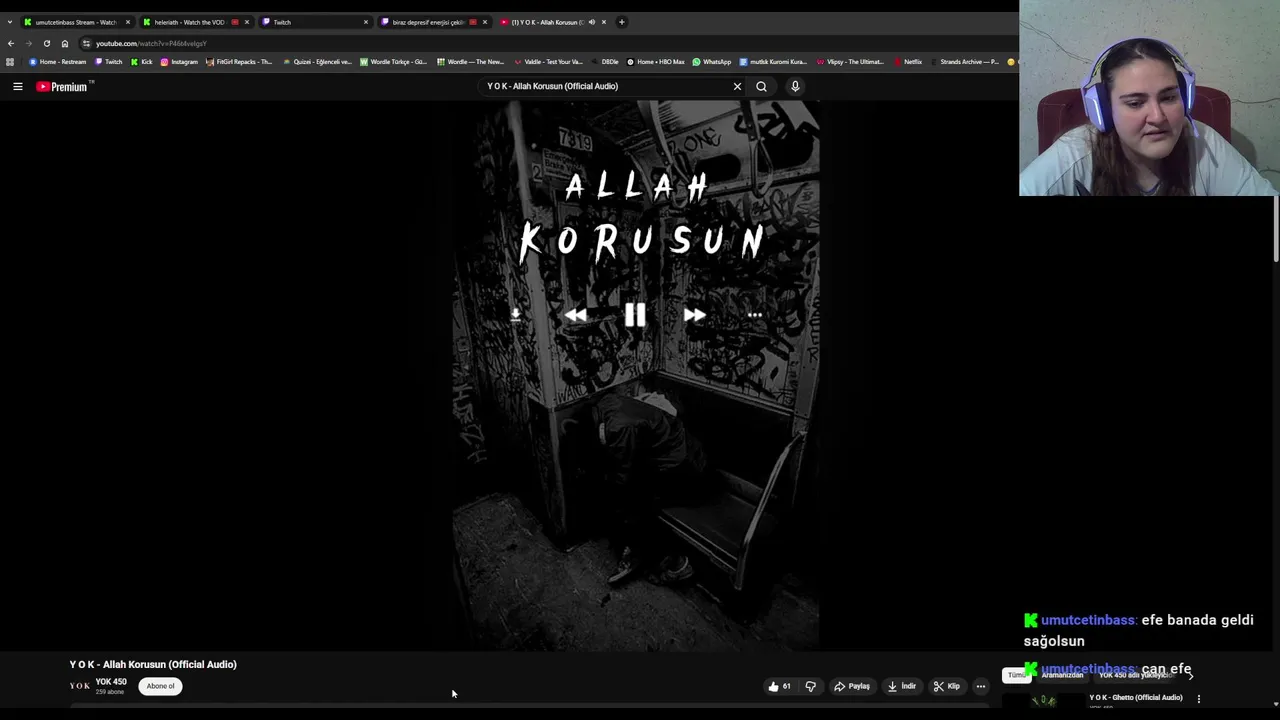Click the magnifier search button
The height and width of the screenshot is (720, 1280).
click(x=761, y=86)
